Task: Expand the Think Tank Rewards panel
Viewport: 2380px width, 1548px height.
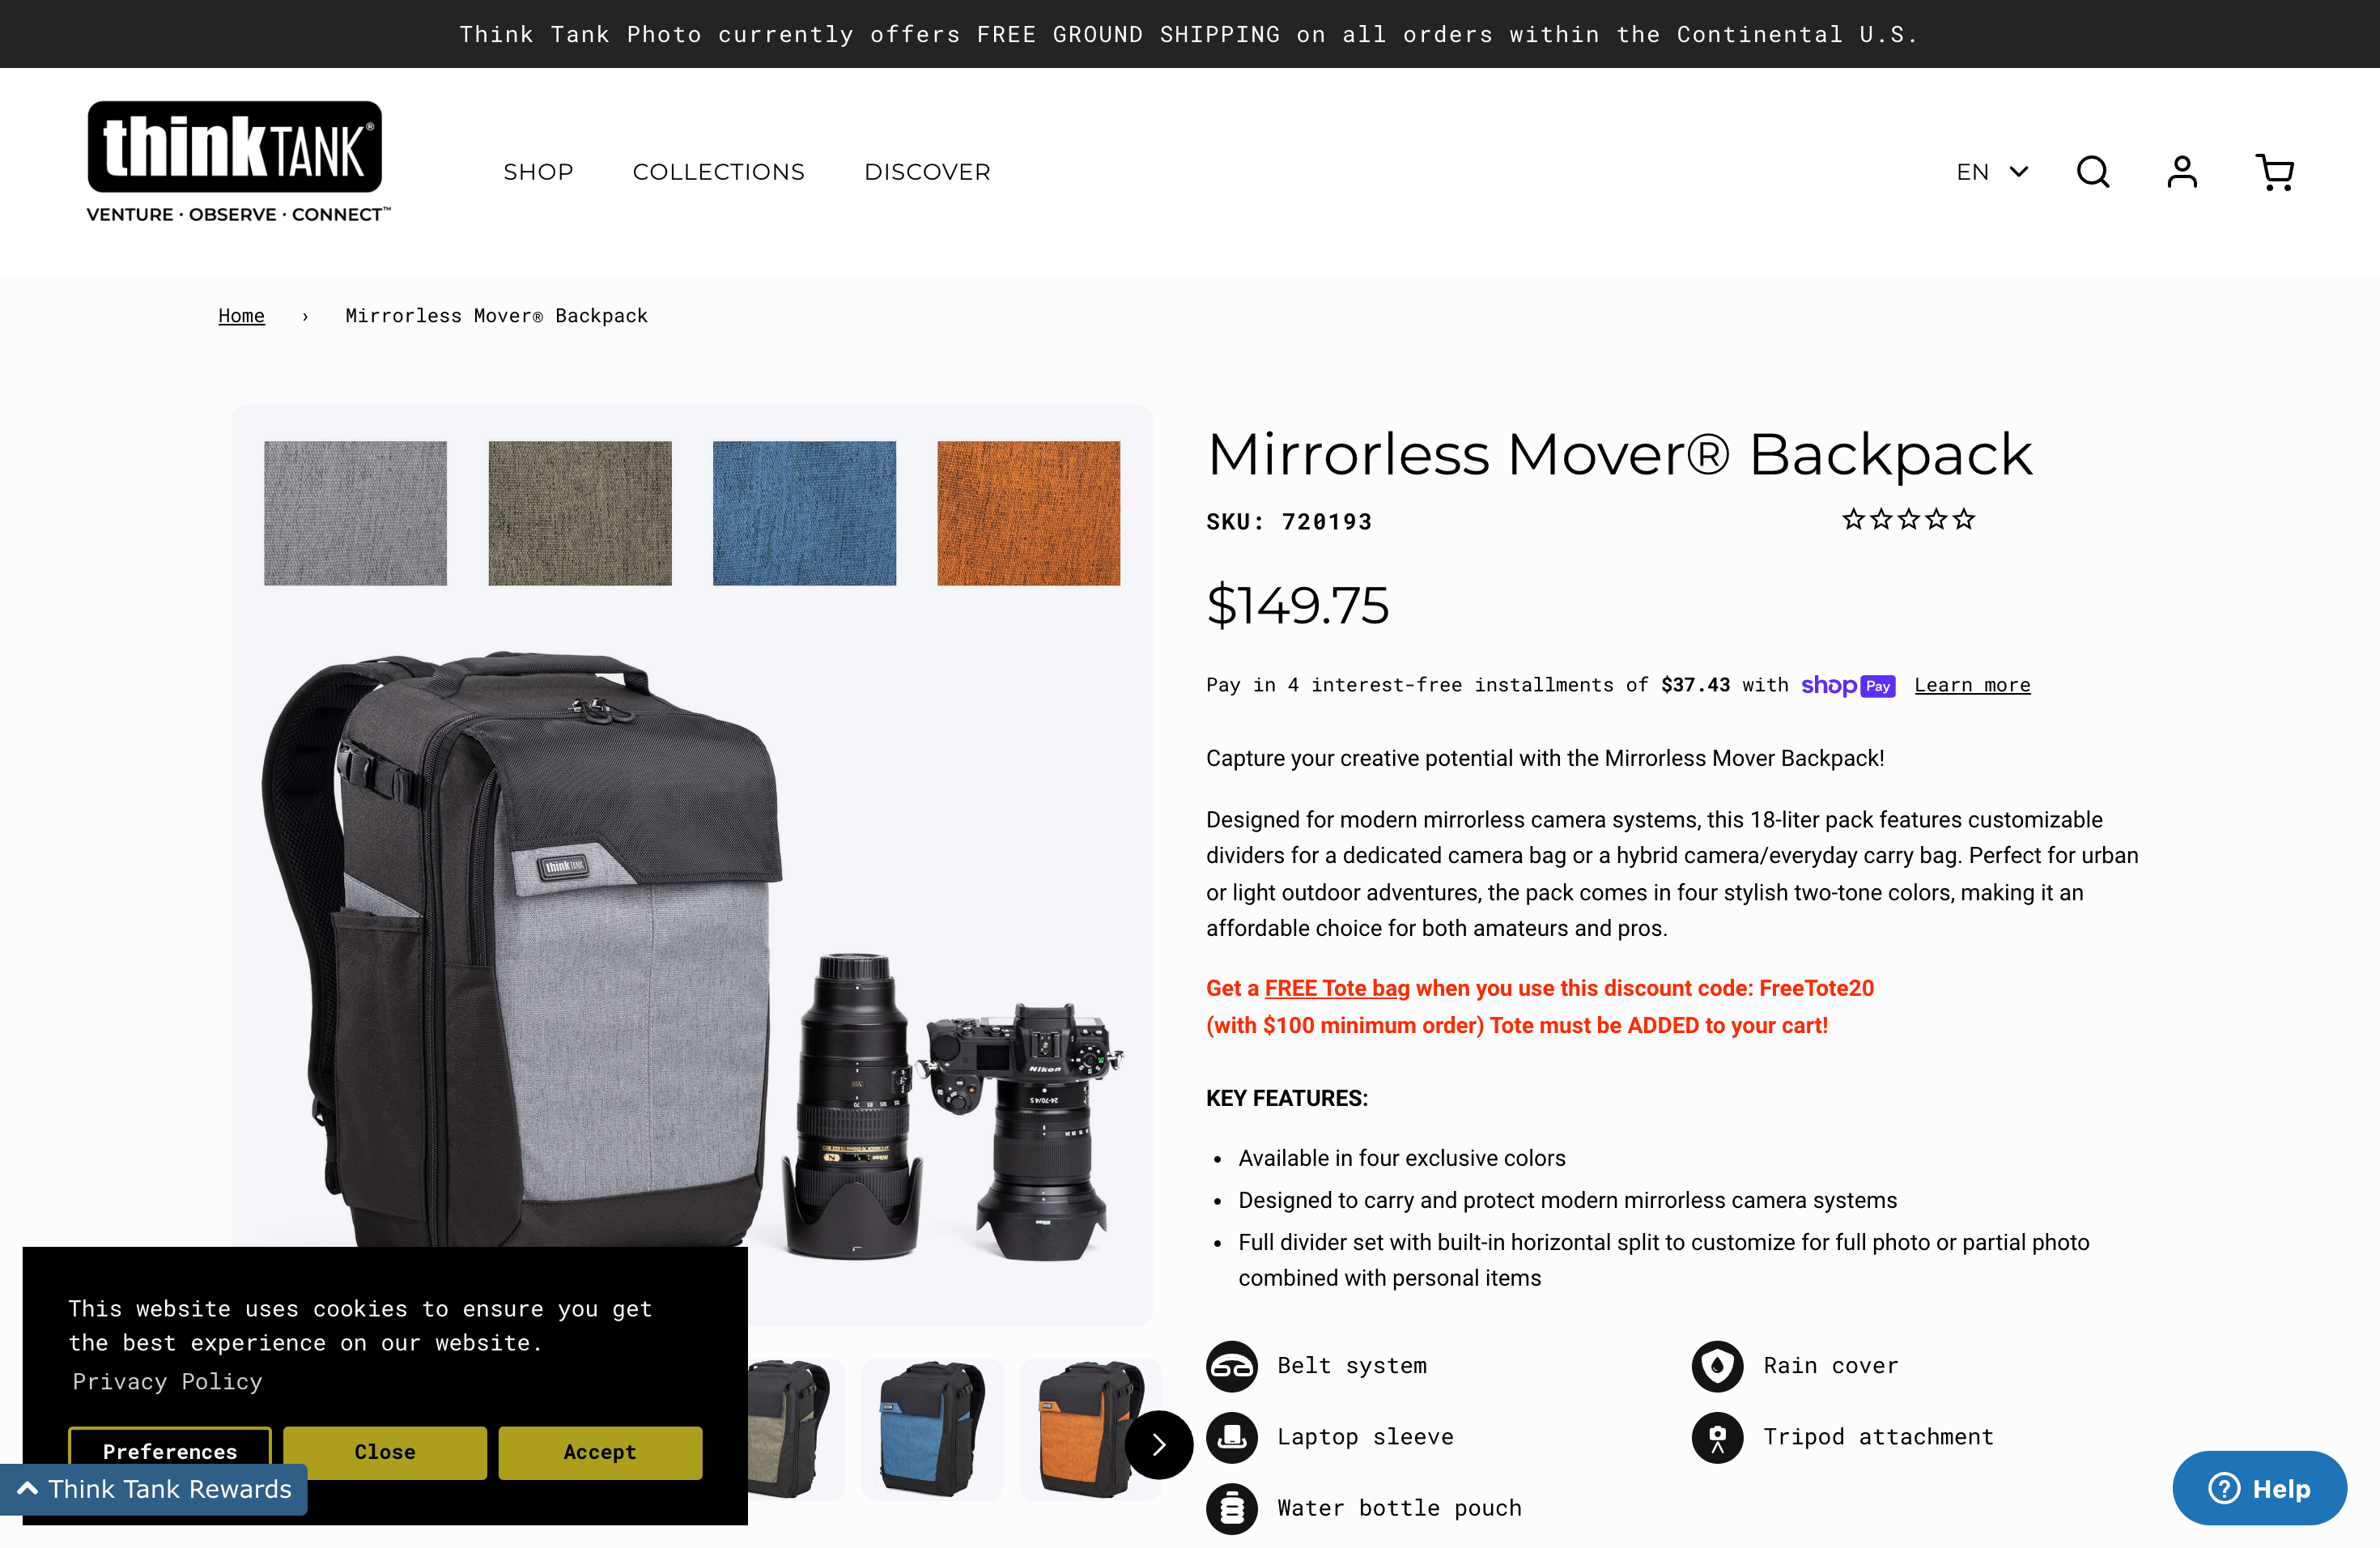Action: [x=154, y=1489]
